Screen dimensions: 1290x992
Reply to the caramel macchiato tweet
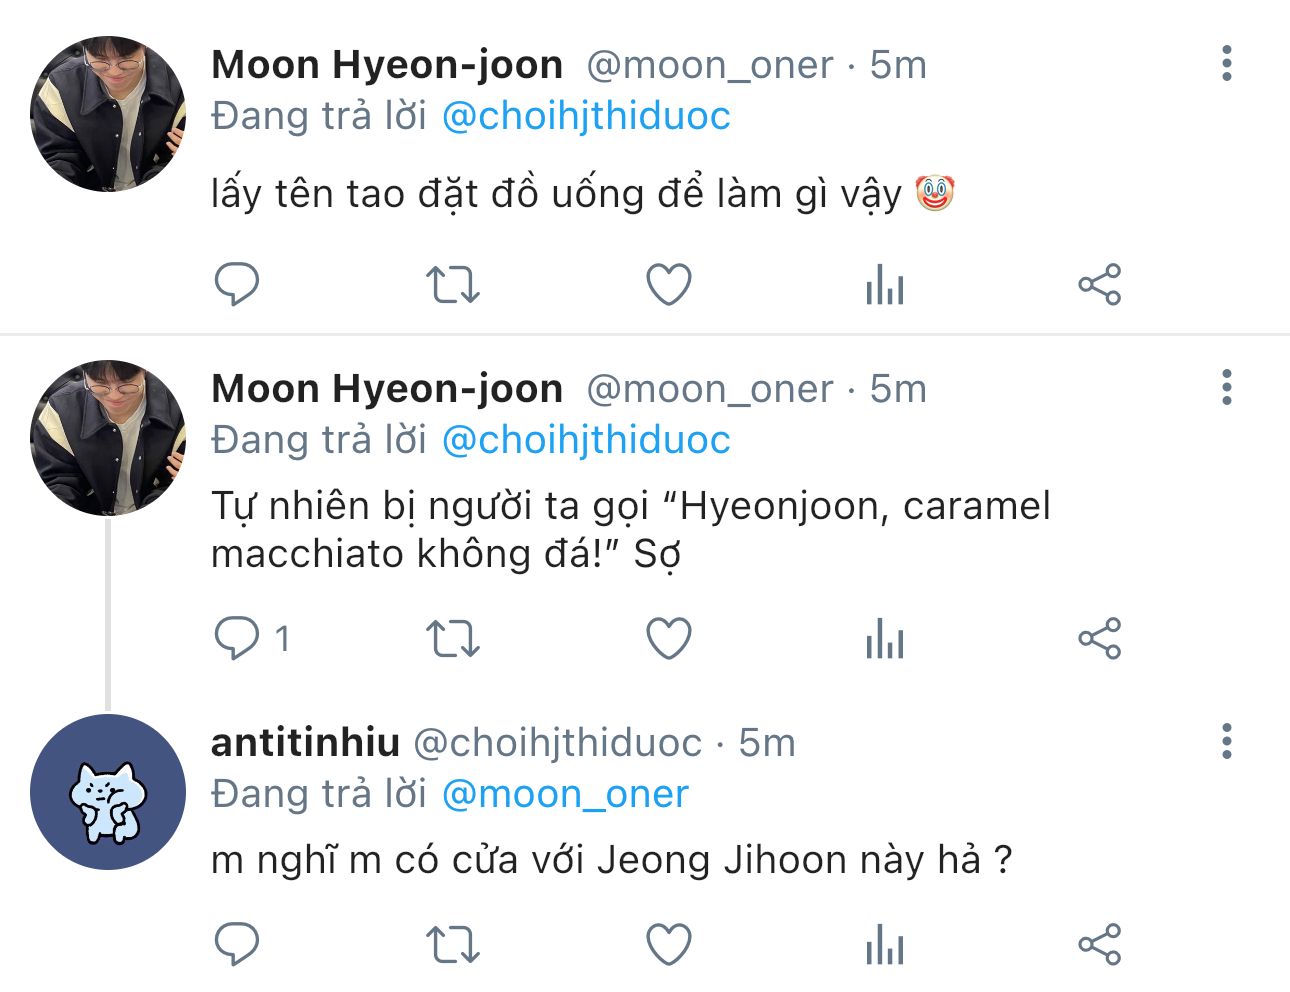click(x=237, y=638)
